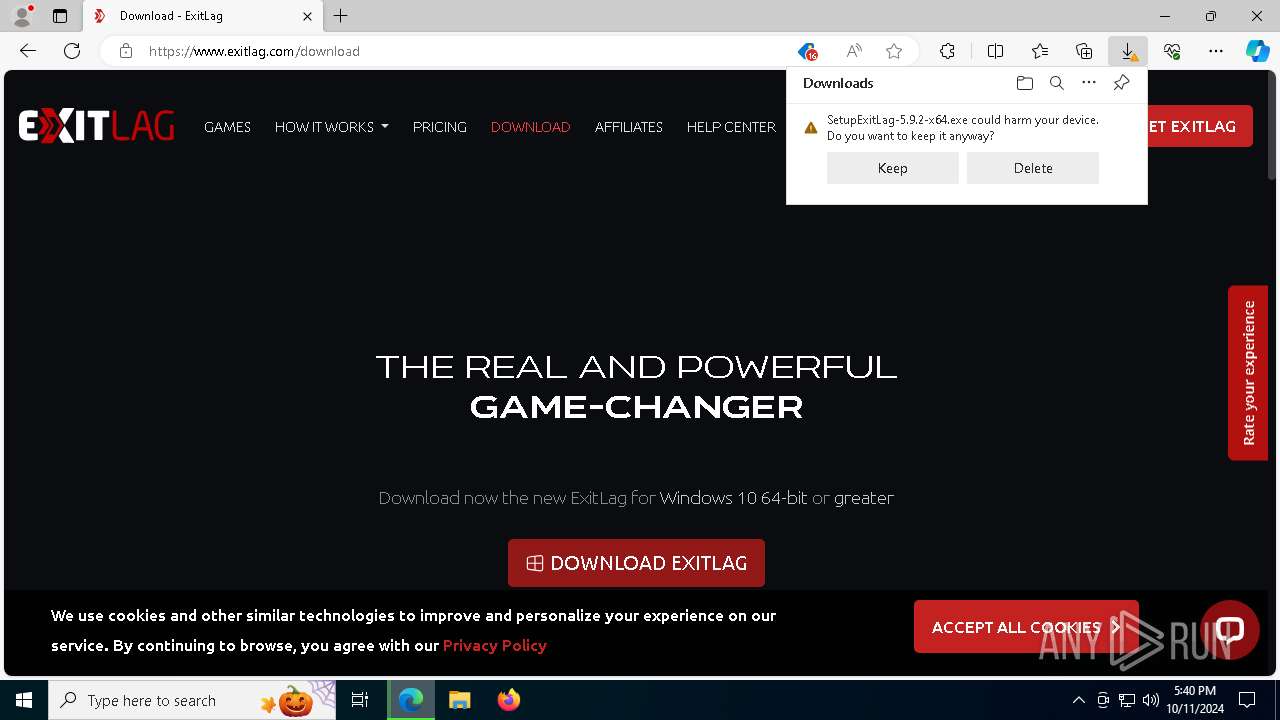
Task: Go back with the browser back arrow
Action: [28, 51]
